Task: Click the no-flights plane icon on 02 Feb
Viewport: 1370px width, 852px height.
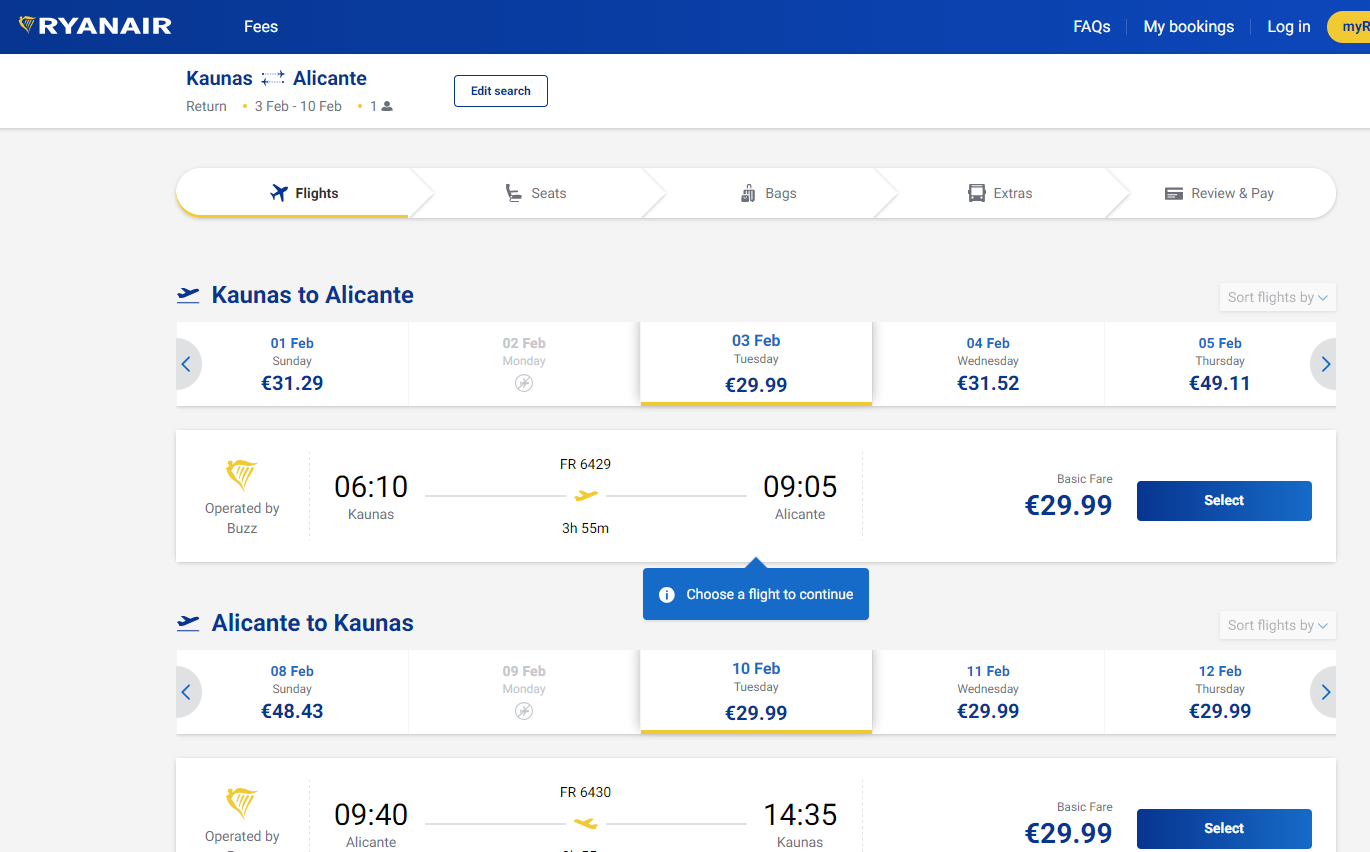Action: [523, 382]
